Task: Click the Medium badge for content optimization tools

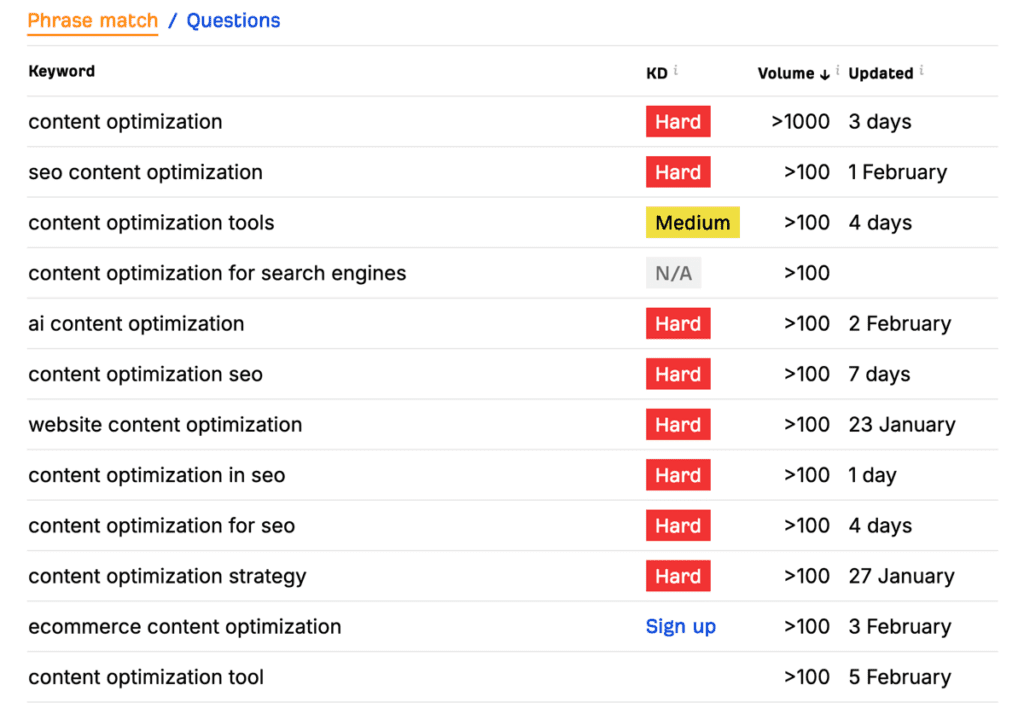Action: pyautogui.click(x=692, y=222)
